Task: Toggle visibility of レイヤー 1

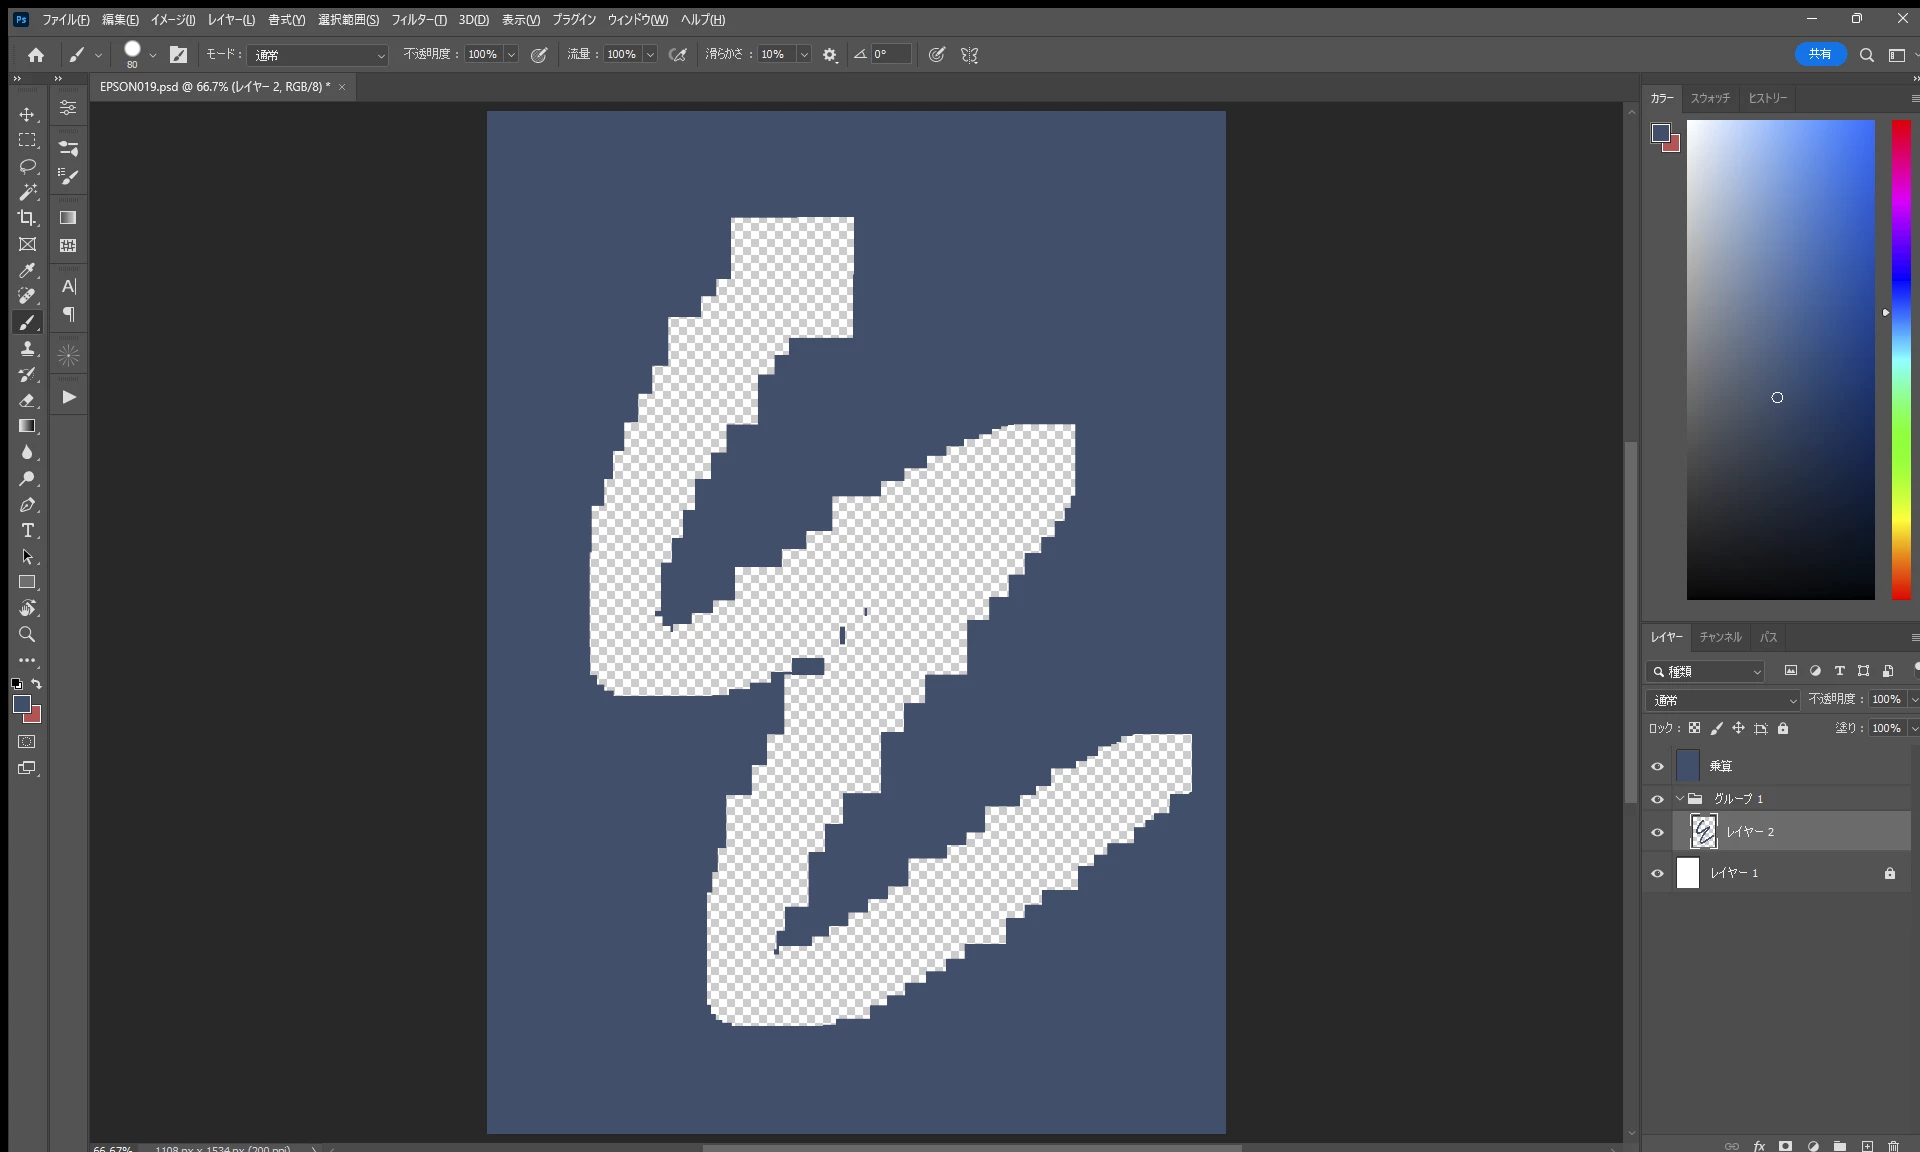Action: (x=1657, y=873)
